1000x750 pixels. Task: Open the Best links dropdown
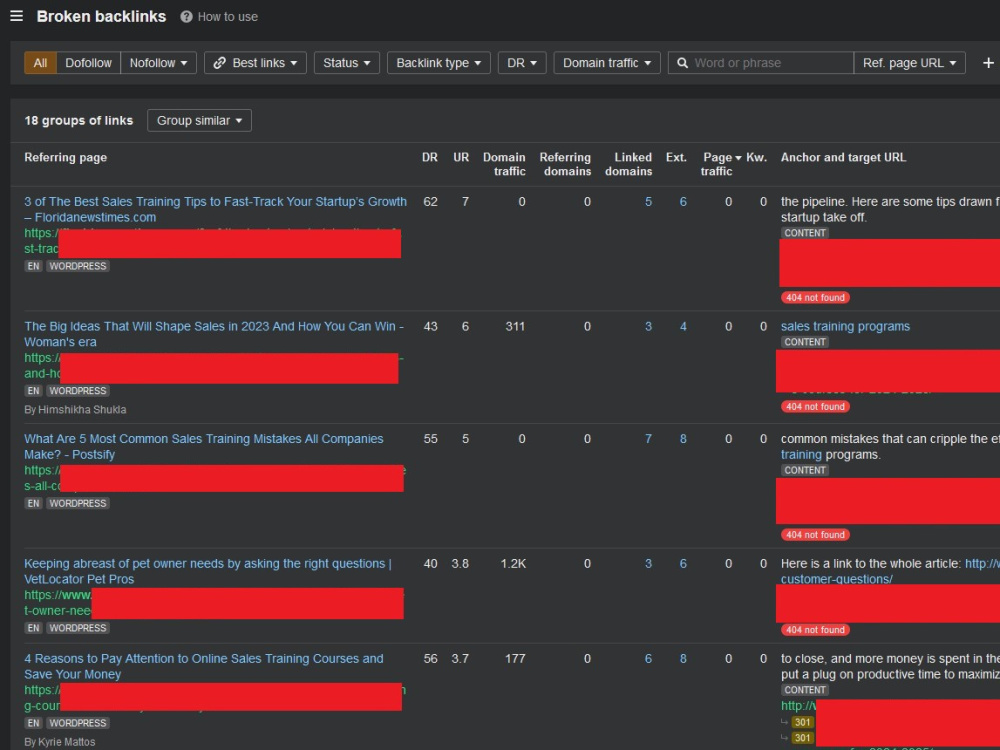pyautogui.click(x=255, y=62)
